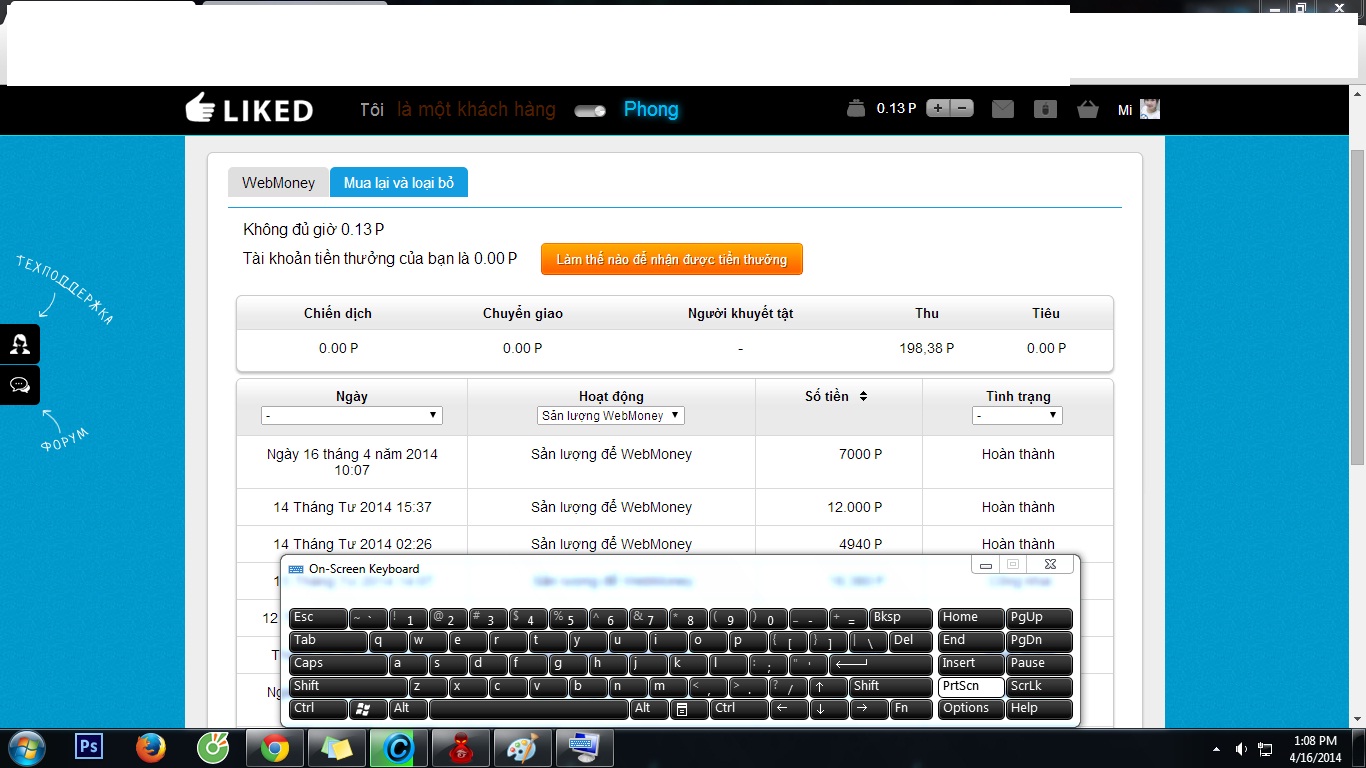This screenshot has height=768, width=1366.
Task: Click the space bar on On-Screen Keyboard
Action: 529,710
